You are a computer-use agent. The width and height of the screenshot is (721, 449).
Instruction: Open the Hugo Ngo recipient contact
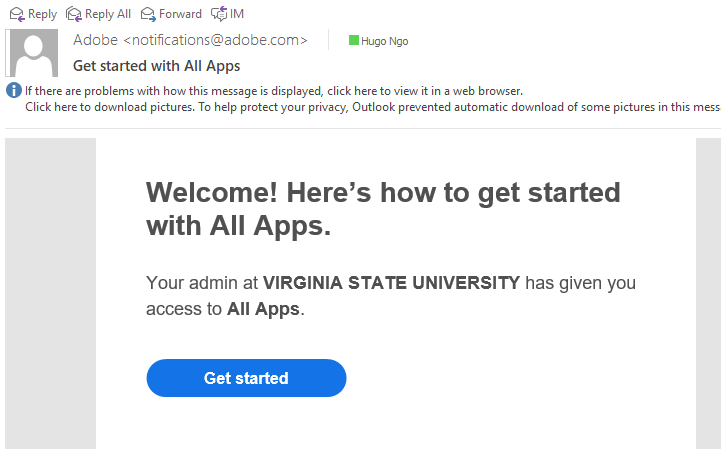click(384, 41)
